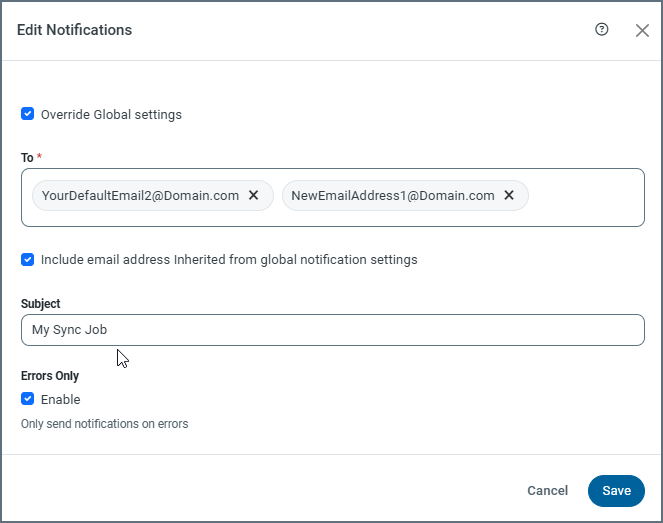Click the "Edit Notifications" dialog title
Screen dimensions: 663x523
point(74,30)
